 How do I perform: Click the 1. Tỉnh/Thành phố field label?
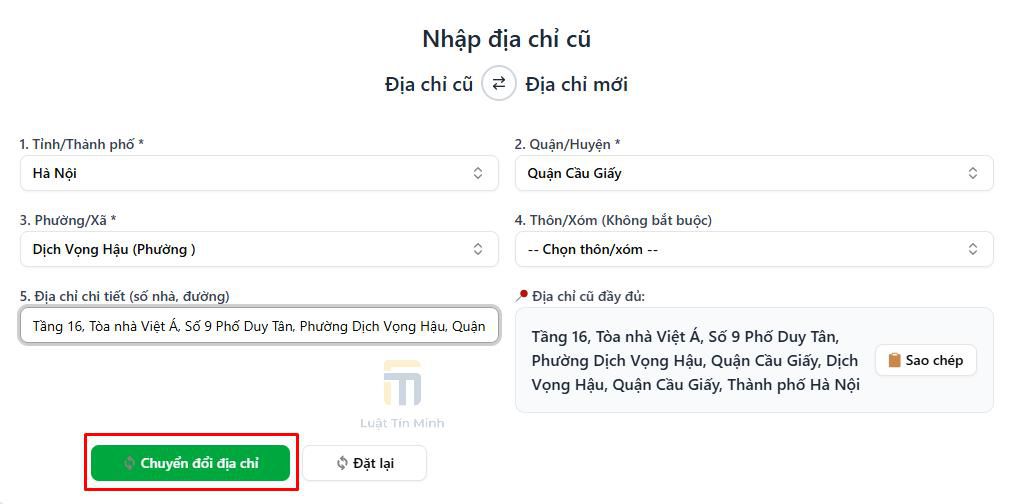(x=82, y=144)
